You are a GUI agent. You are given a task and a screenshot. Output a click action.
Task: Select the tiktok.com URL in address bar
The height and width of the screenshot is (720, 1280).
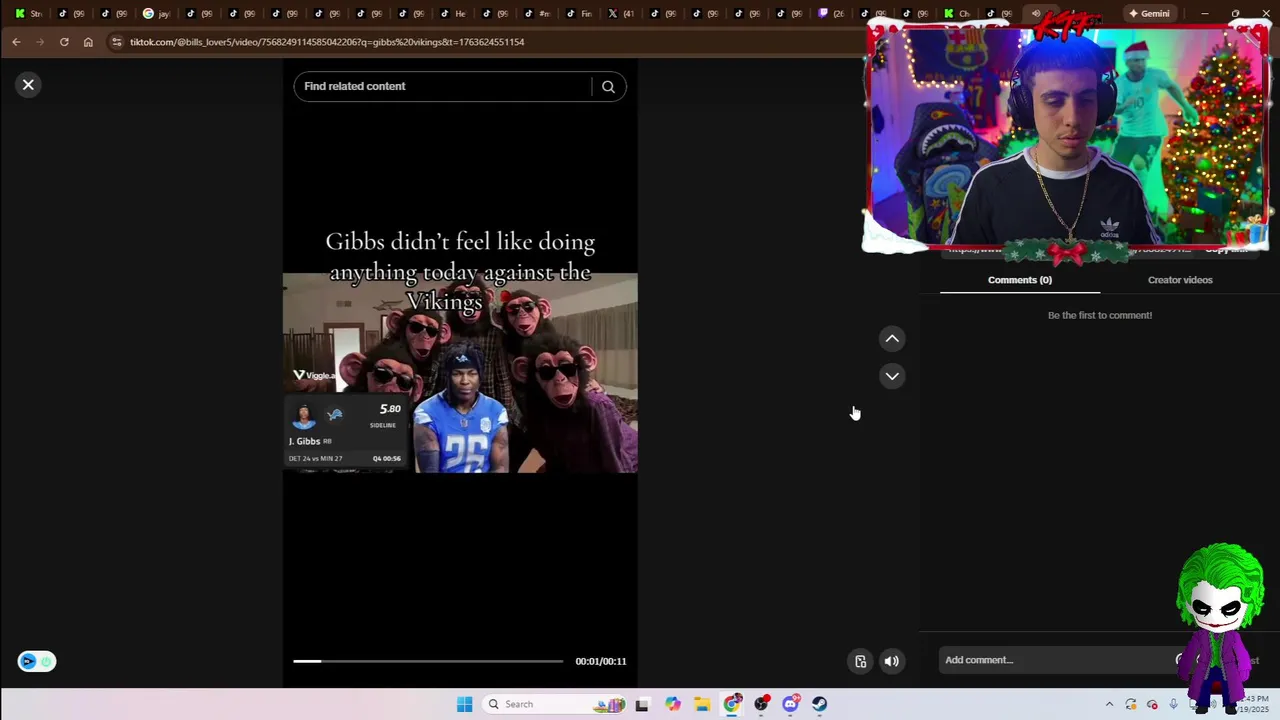(327, 42)
